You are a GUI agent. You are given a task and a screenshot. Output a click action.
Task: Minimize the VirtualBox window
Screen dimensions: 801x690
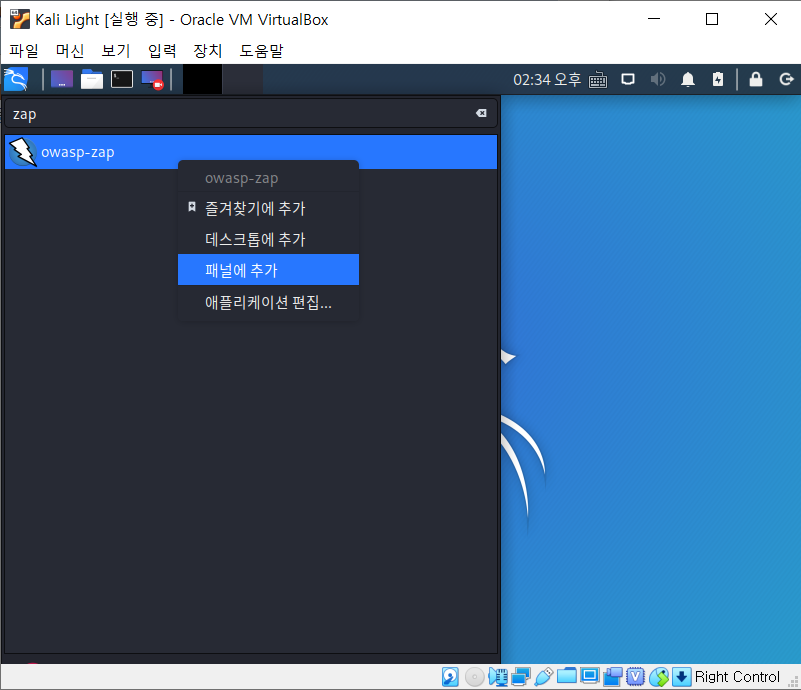pos(654,19)
